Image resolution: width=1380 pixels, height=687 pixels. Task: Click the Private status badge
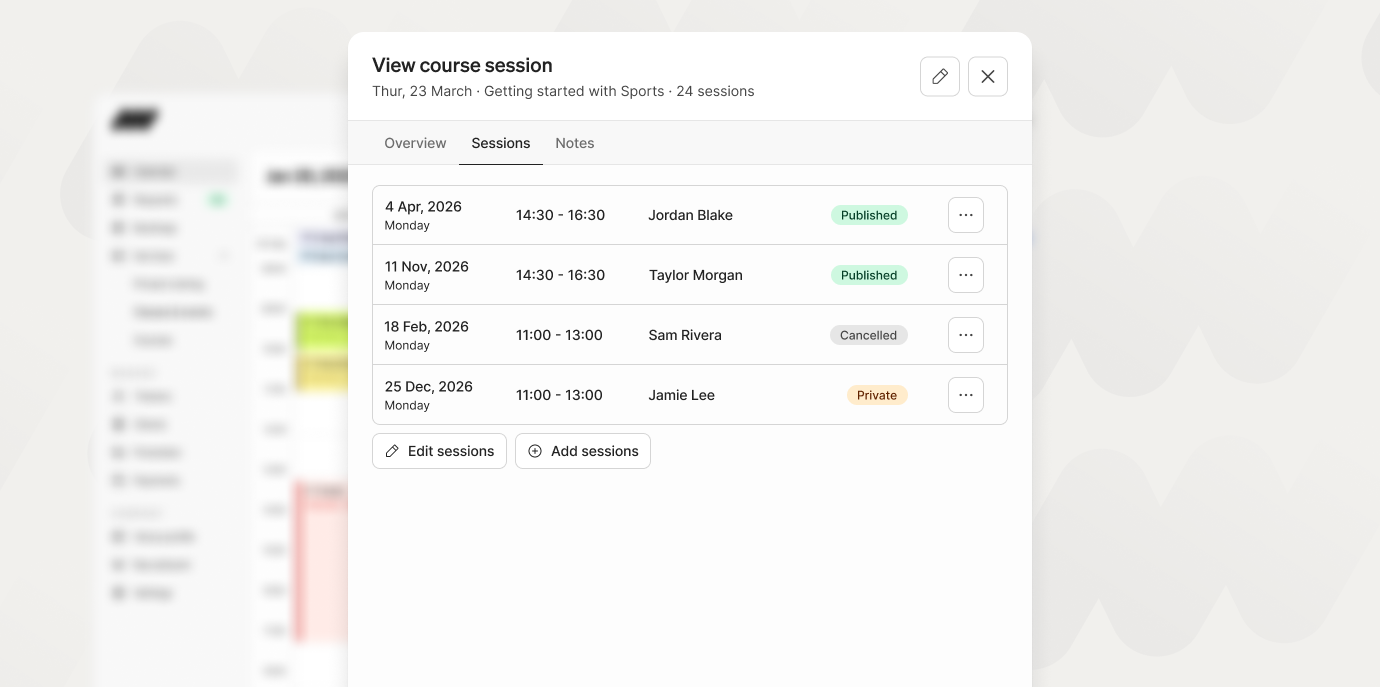tap(877, 395)
